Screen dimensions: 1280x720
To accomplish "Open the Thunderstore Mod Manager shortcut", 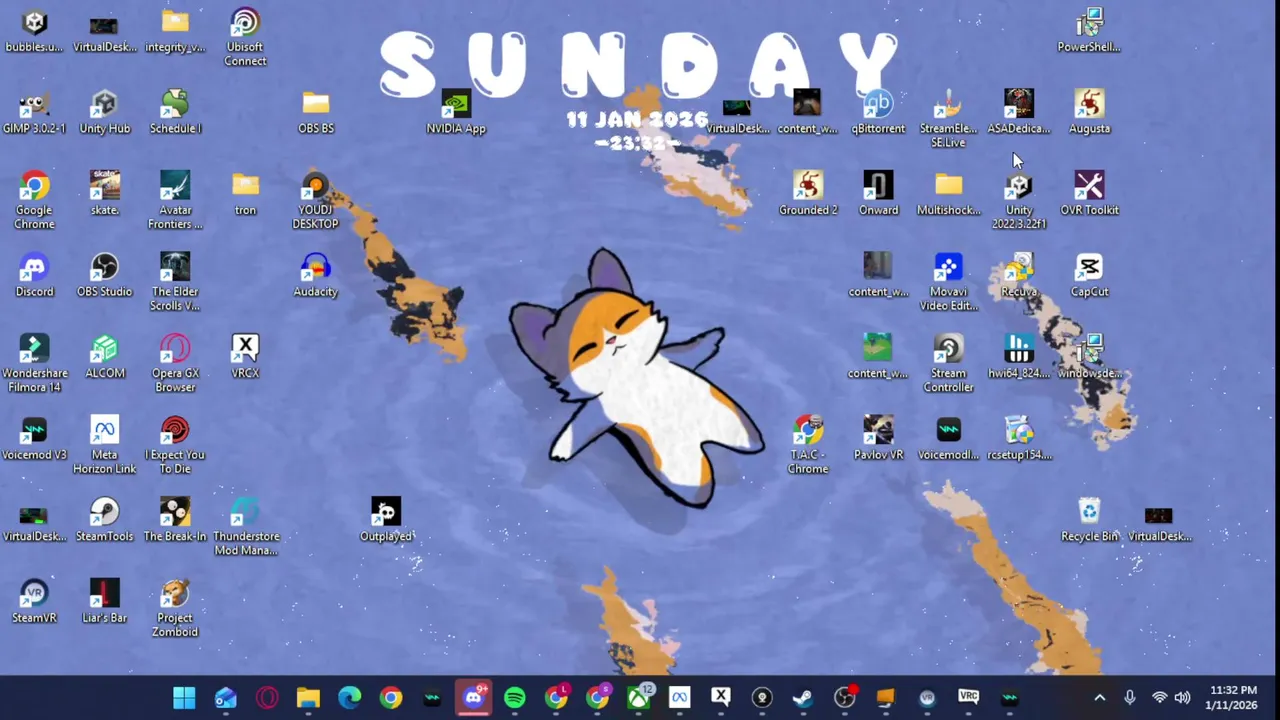I will [245, 528].
